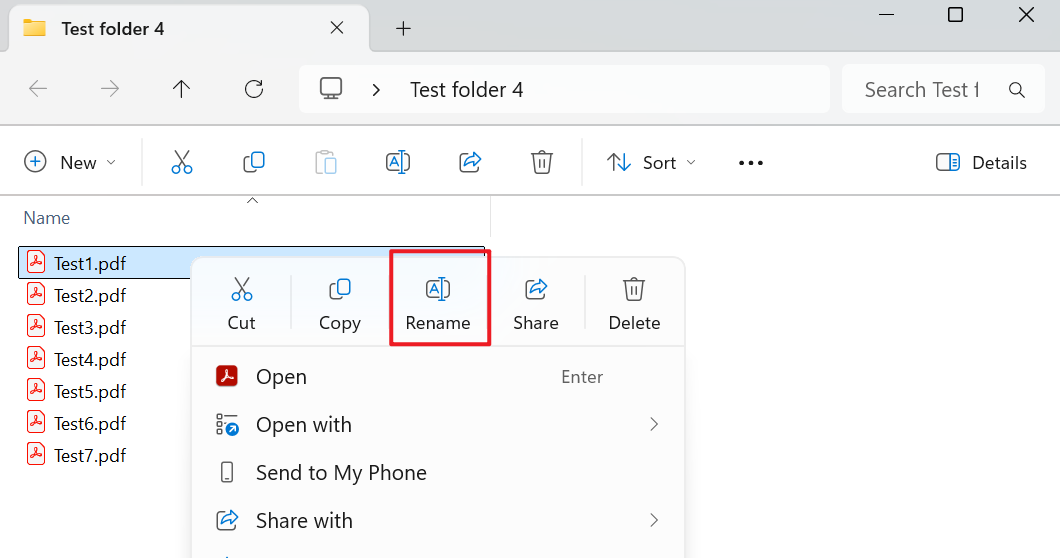Image resolution: width=1060 pixels, height=558 pixels.
Task: Choose Cut in the context menu
Action: coord(241,304)
